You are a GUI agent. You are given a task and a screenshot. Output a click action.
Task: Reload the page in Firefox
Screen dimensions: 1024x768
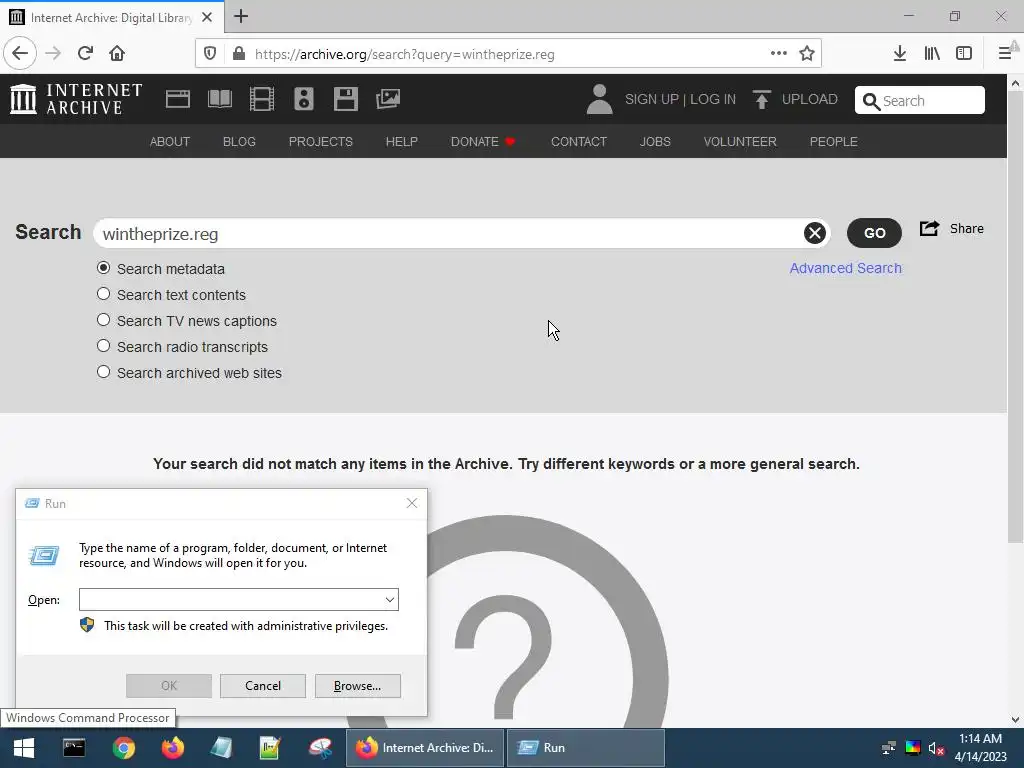click(x=85, y=53)
